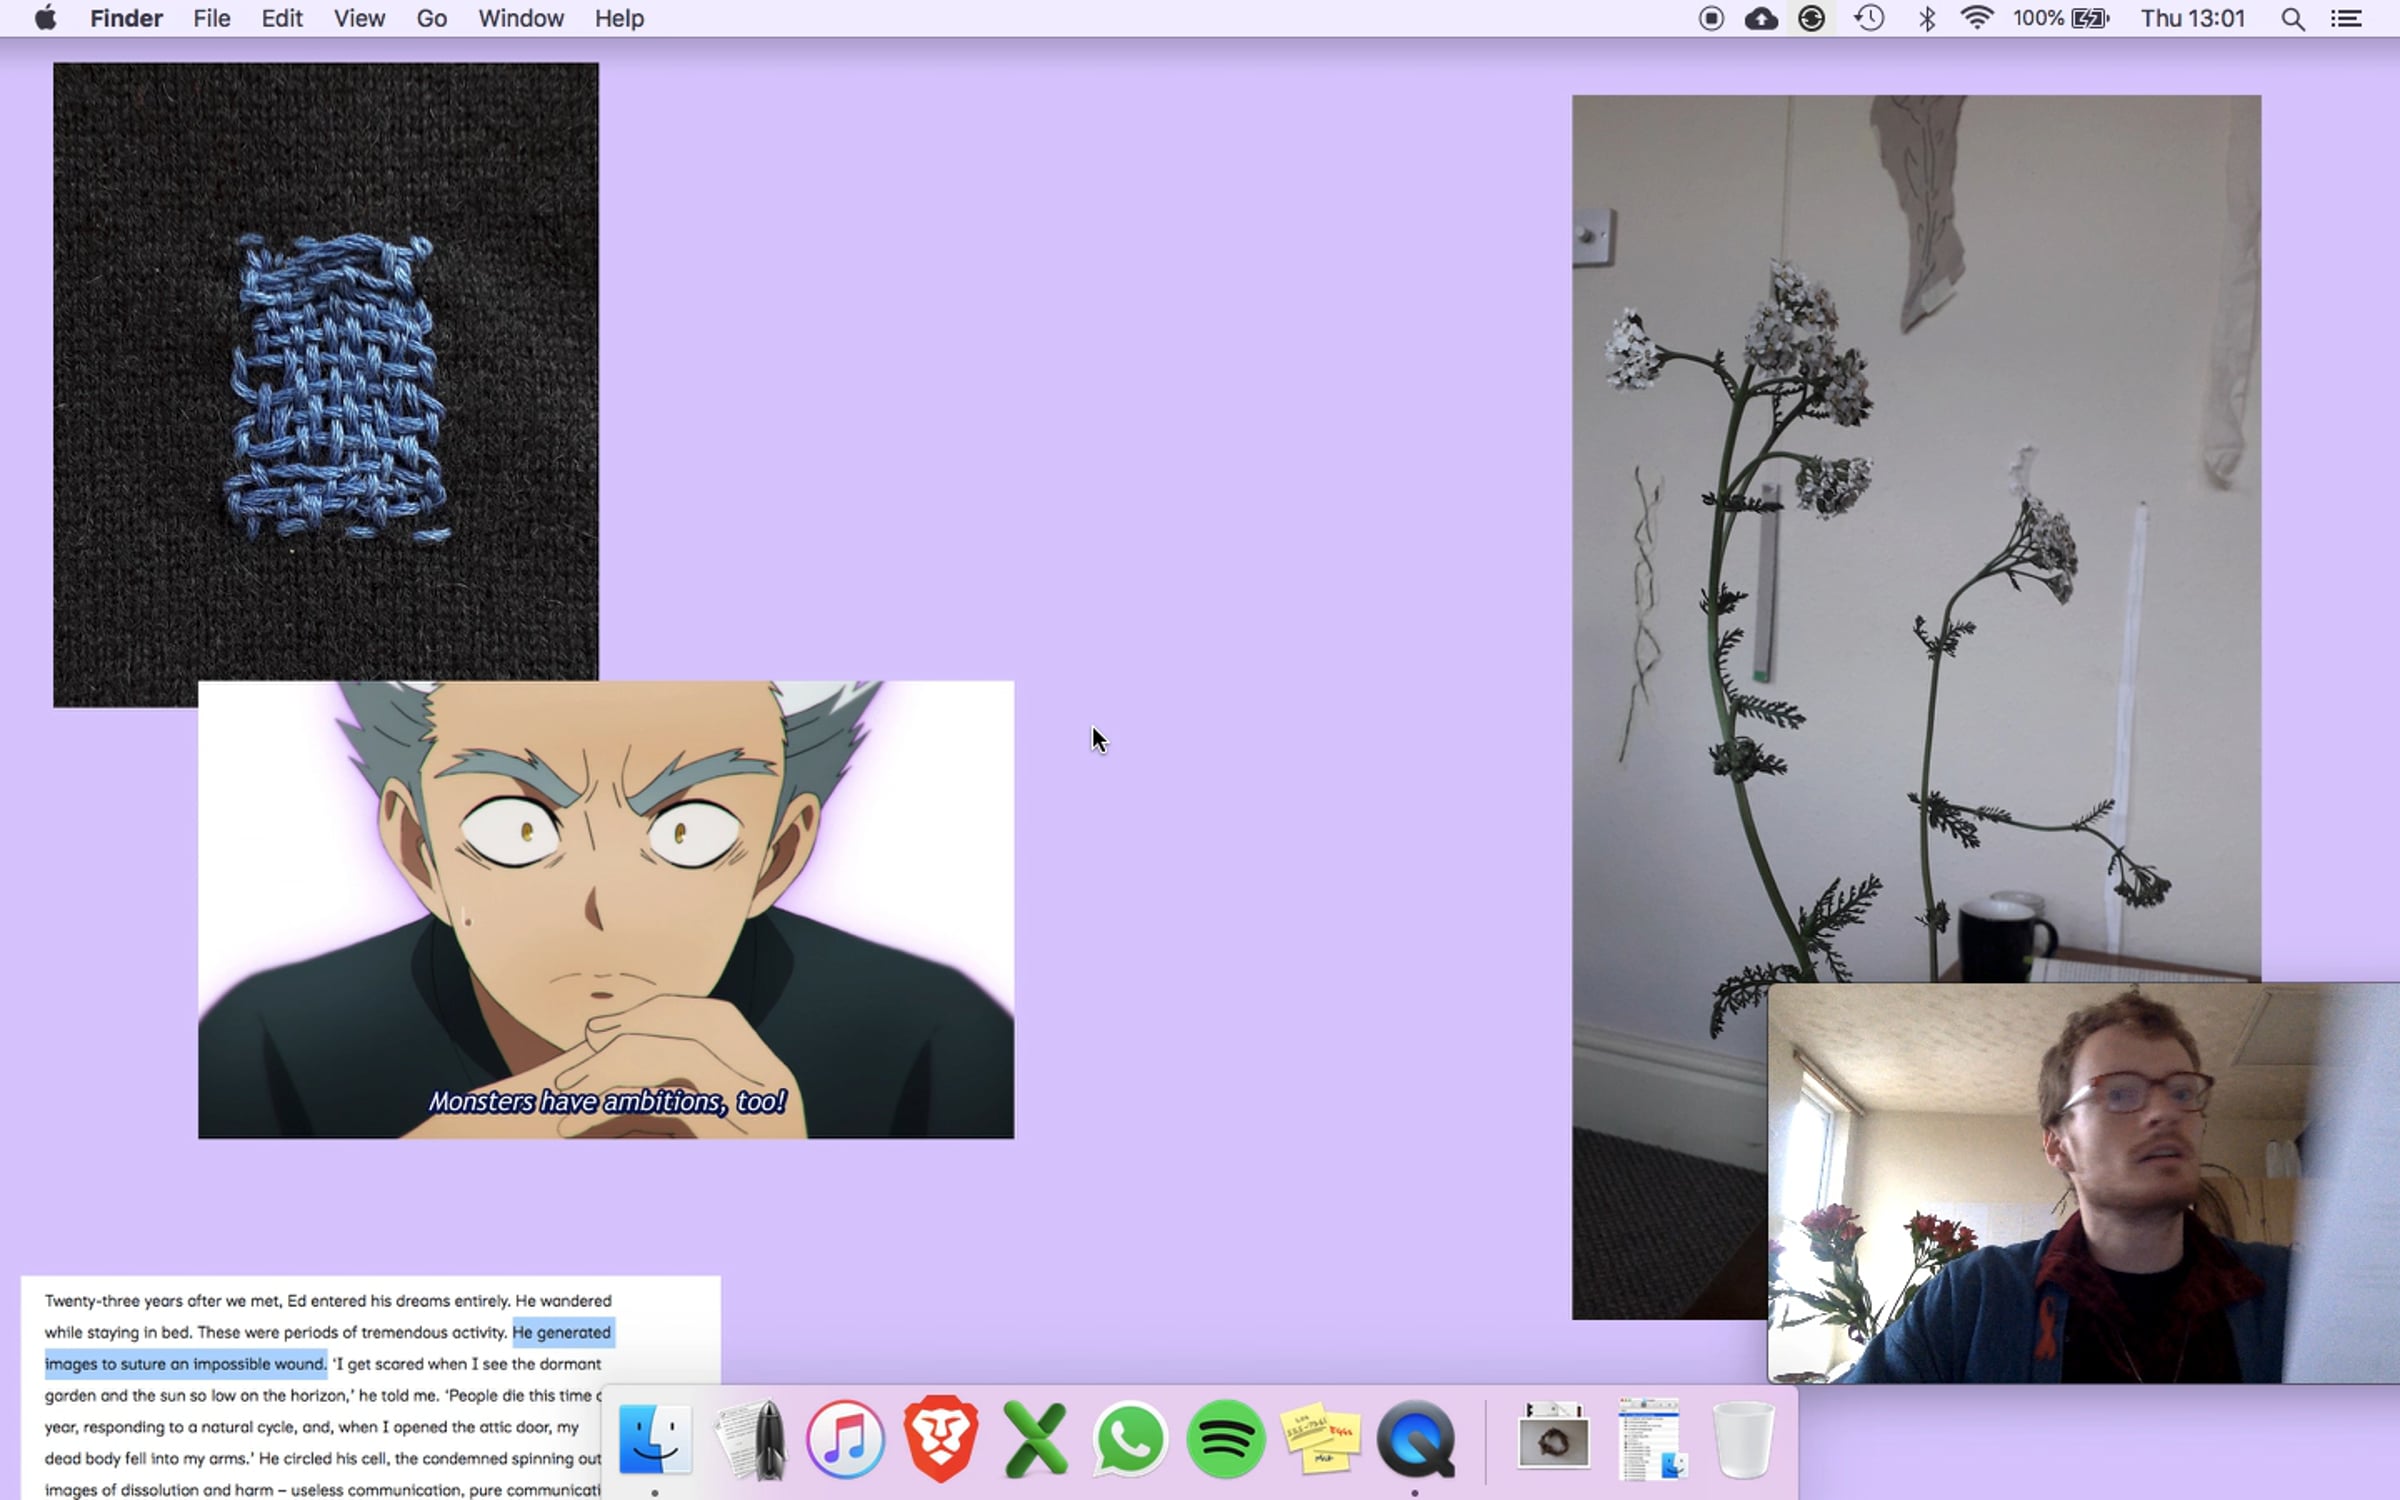This screenshot has height=1500, width=2400.
Task: Open Spotify from the Dock
Action: pyautogui.click(x=1226, y=1439)
